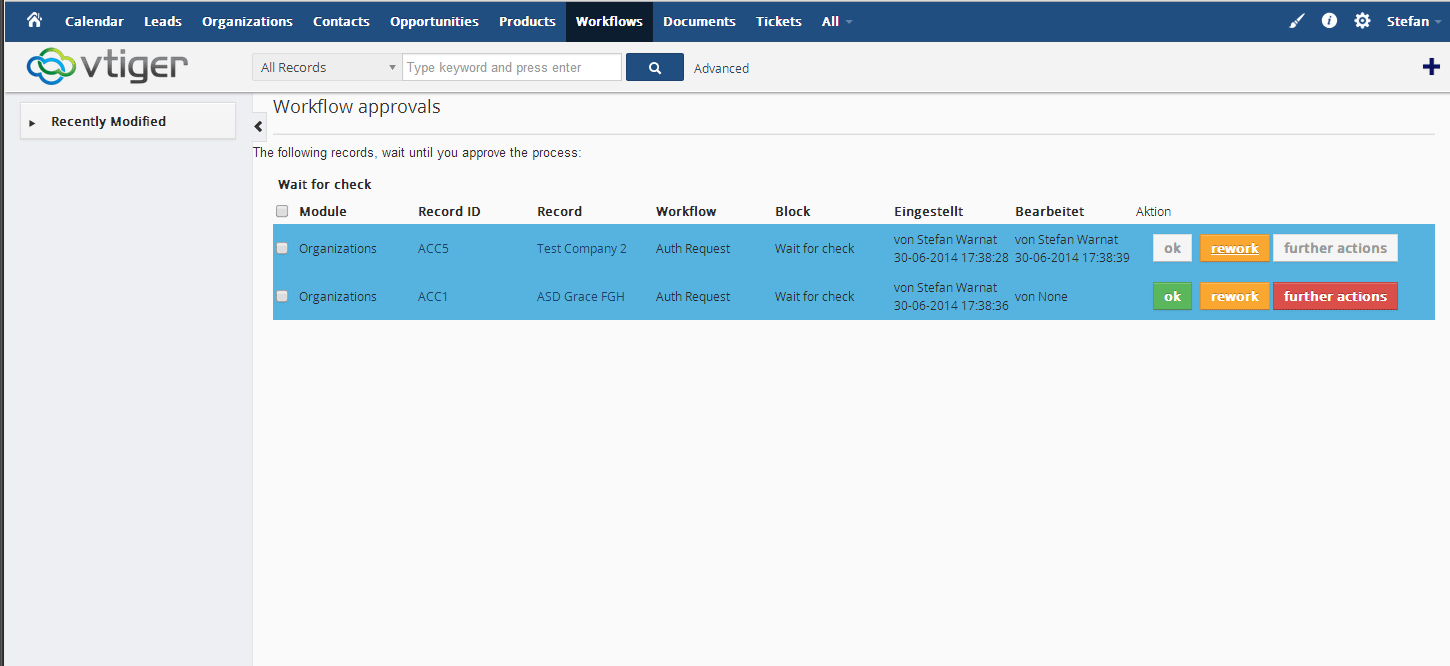Viewport: 1450px width, 666px height.
Task: Click red further actions button
Action: point(1335,297)
